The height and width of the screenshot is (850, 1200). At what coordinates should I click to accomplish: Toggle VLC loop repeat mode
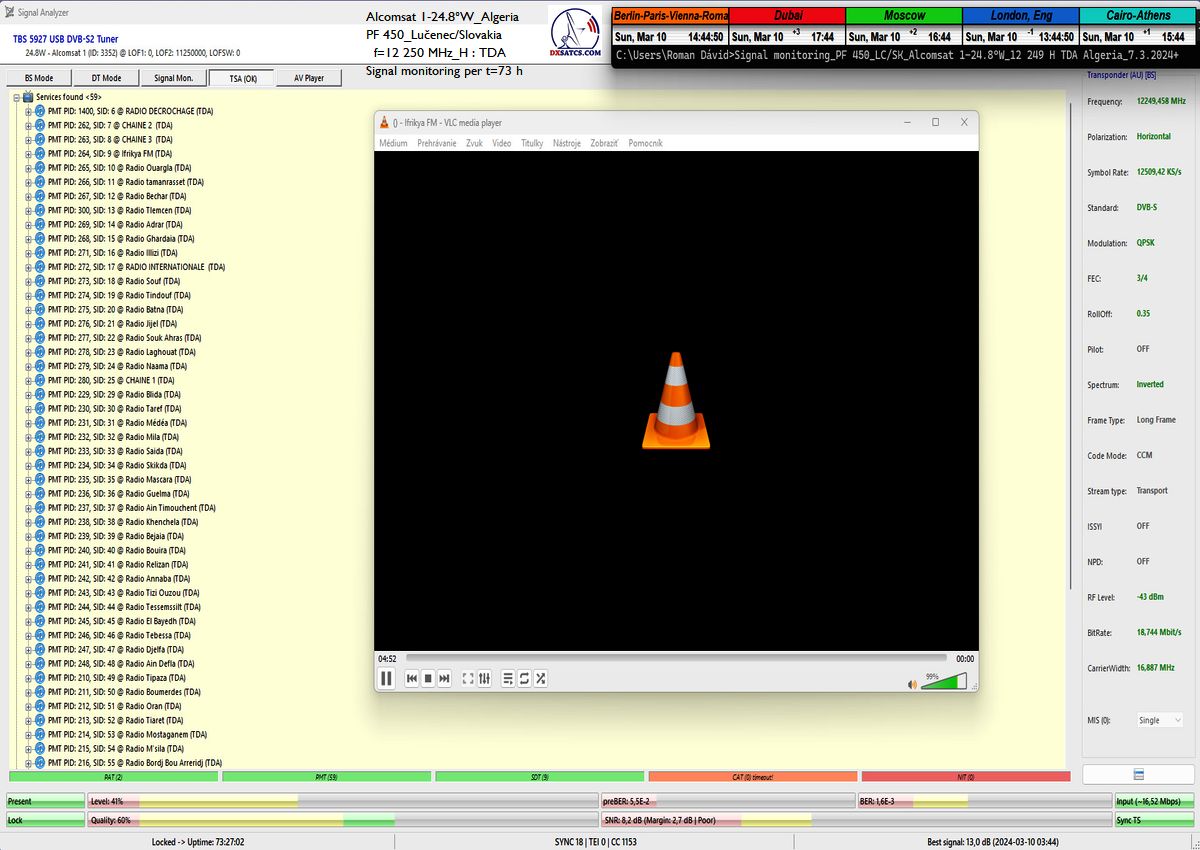tap(524, 678)
